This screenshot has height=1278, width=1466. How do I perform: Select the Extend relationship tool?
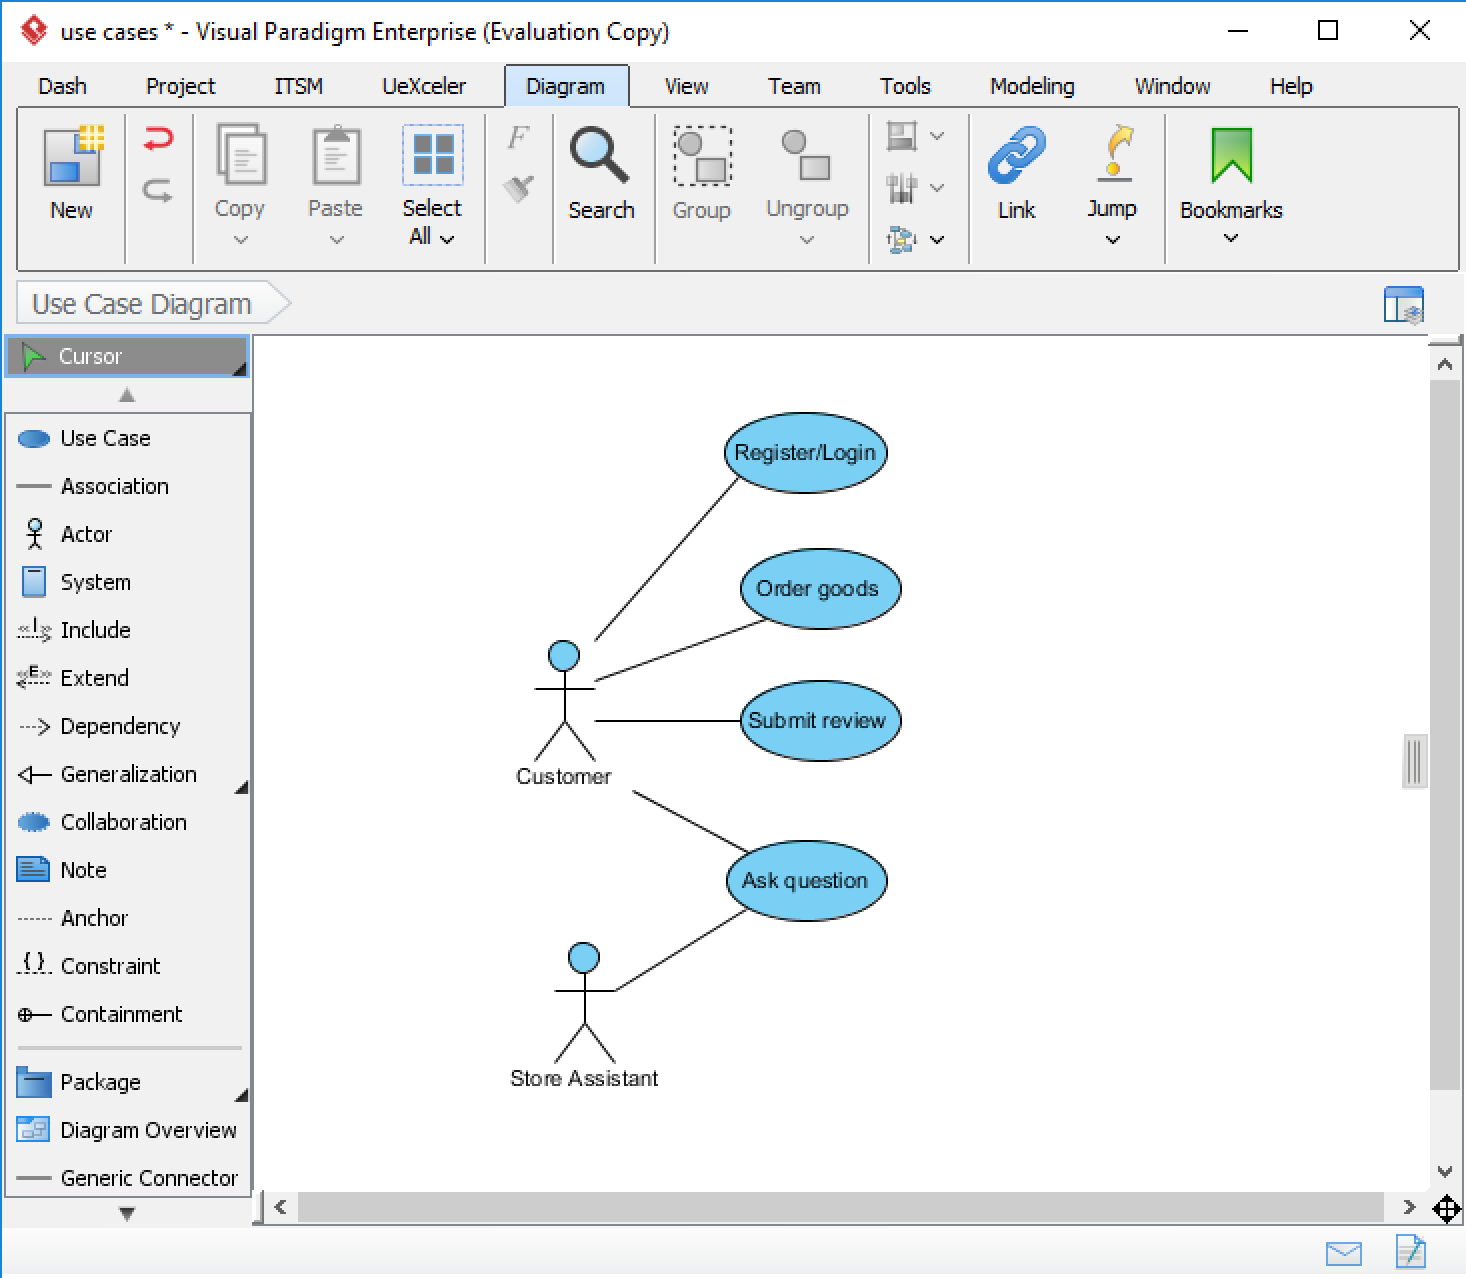click(94, 678)
